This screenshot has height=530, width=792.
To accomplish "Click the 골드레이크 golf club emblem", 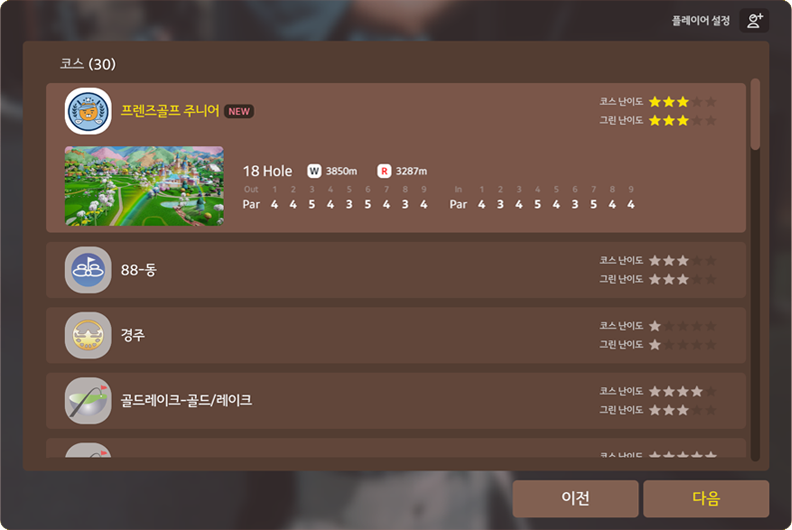I will [88, 401].
